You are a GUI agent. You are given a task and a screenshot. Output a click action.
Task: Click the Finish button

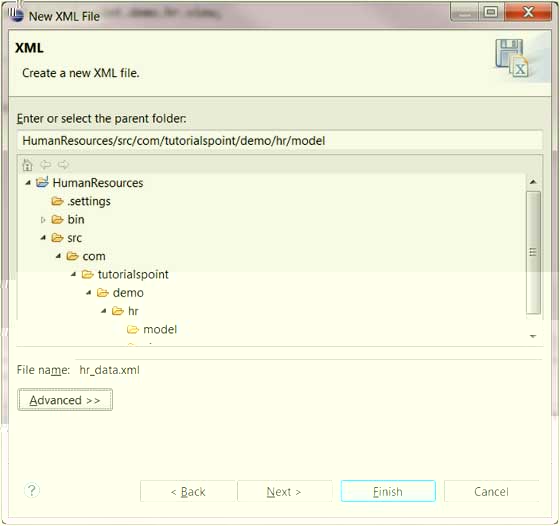388,491
